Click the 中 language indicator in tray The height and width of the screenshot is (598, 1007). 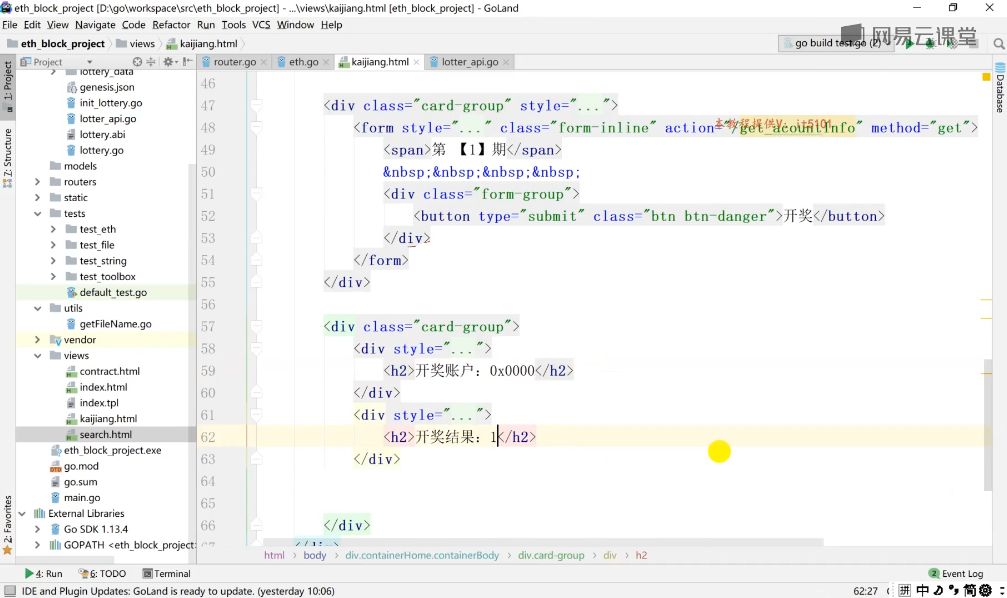[922, 590]
